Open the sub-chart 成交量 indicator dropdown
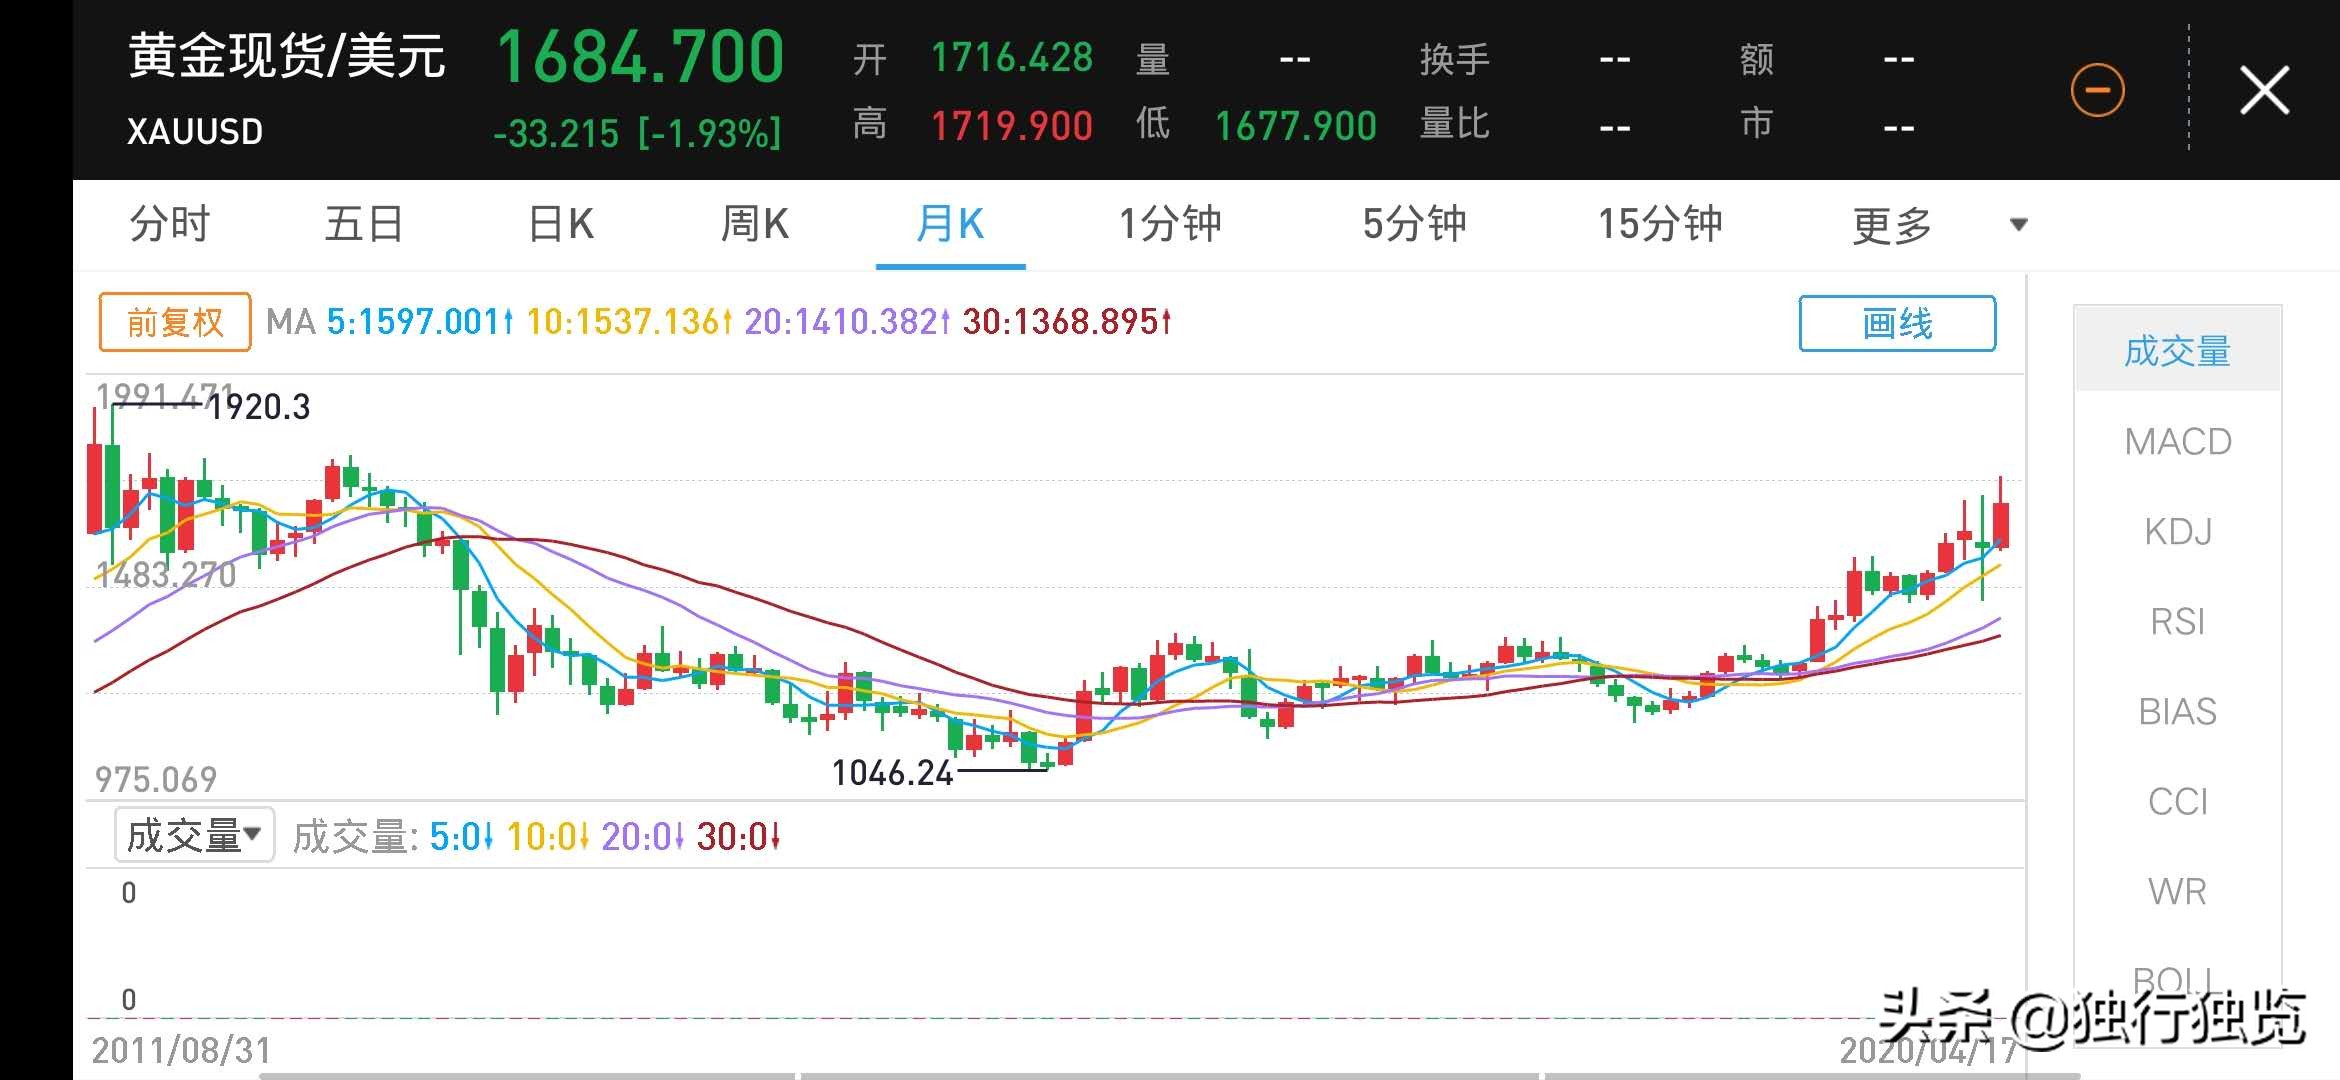Viewport: 2340px width, 1080px height. (x=193, y=833)
